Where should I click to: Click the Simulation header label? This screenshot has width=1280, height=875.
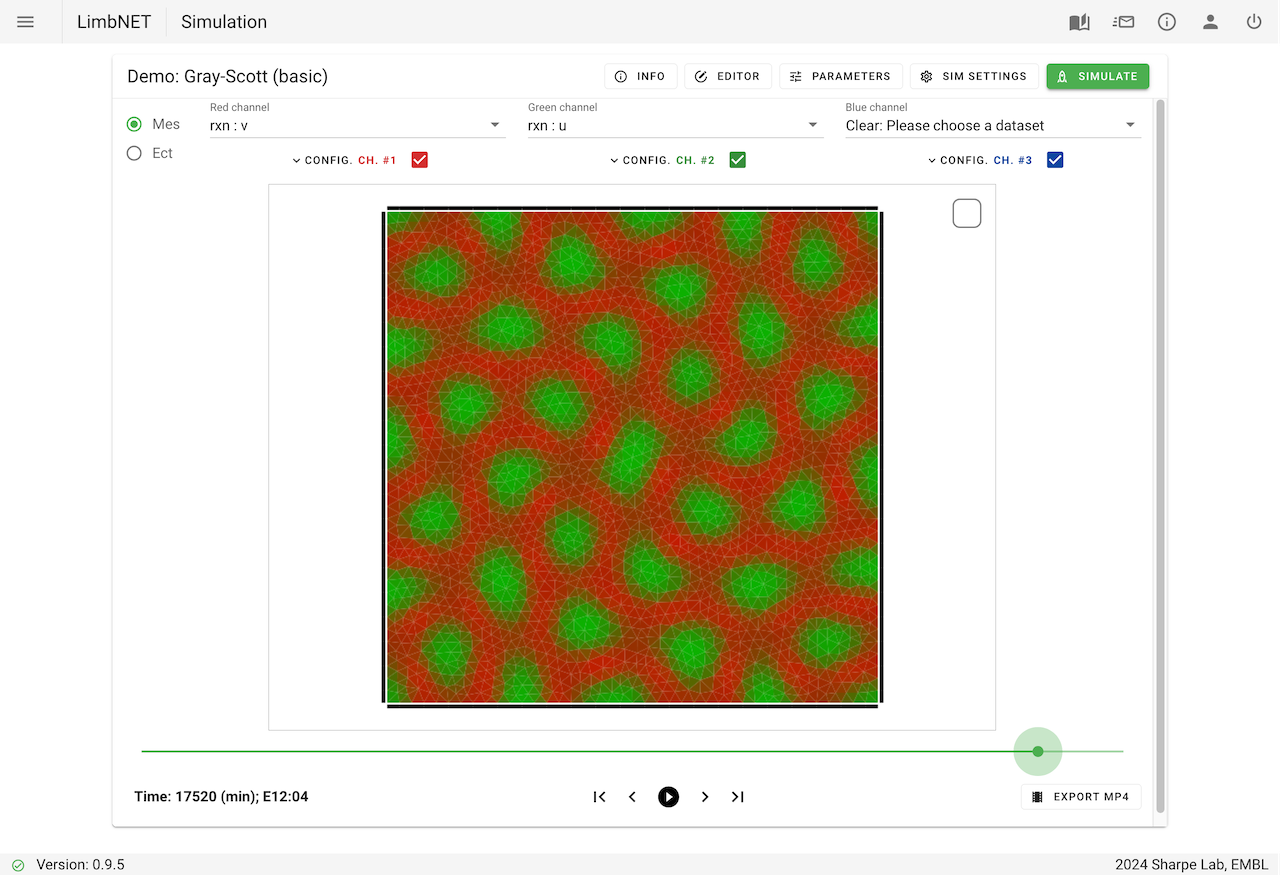(224, 22)
